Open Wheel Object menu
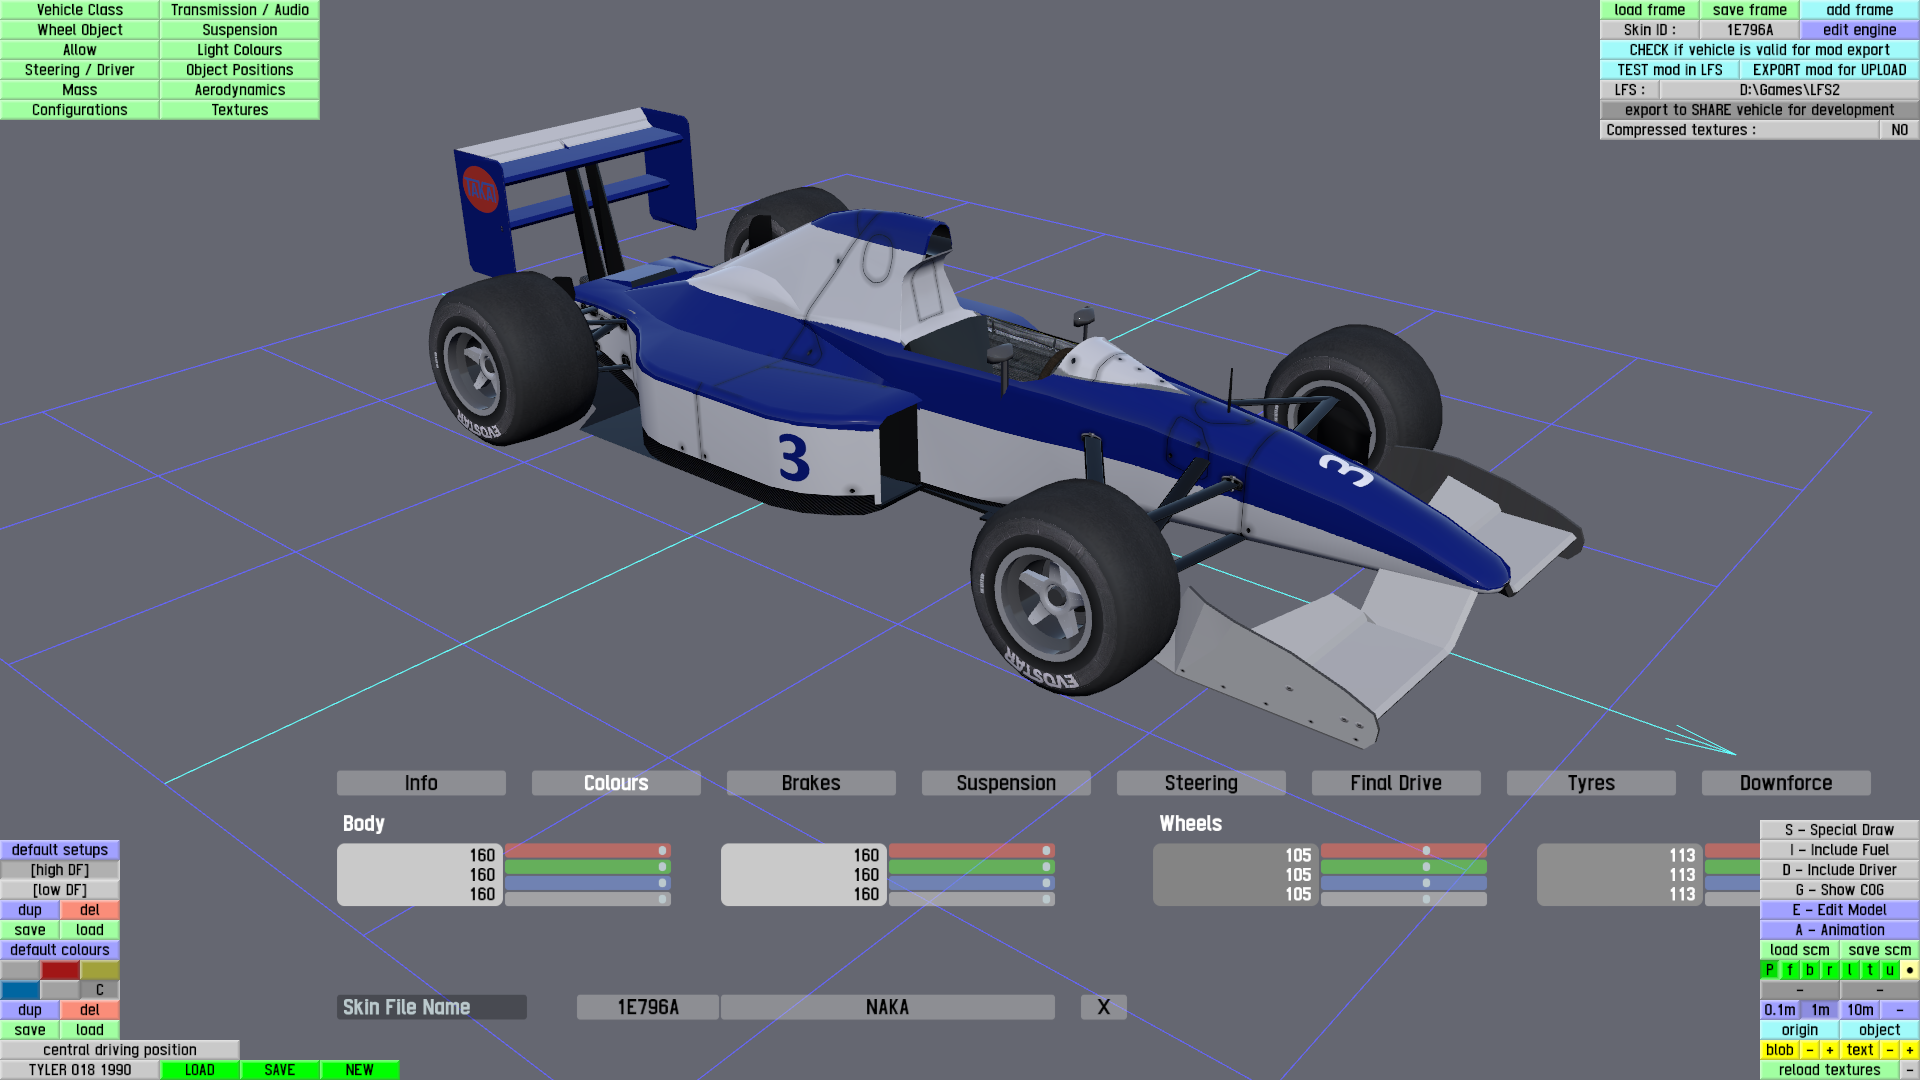1920x1080 pixels. click(x=80, y=30)
